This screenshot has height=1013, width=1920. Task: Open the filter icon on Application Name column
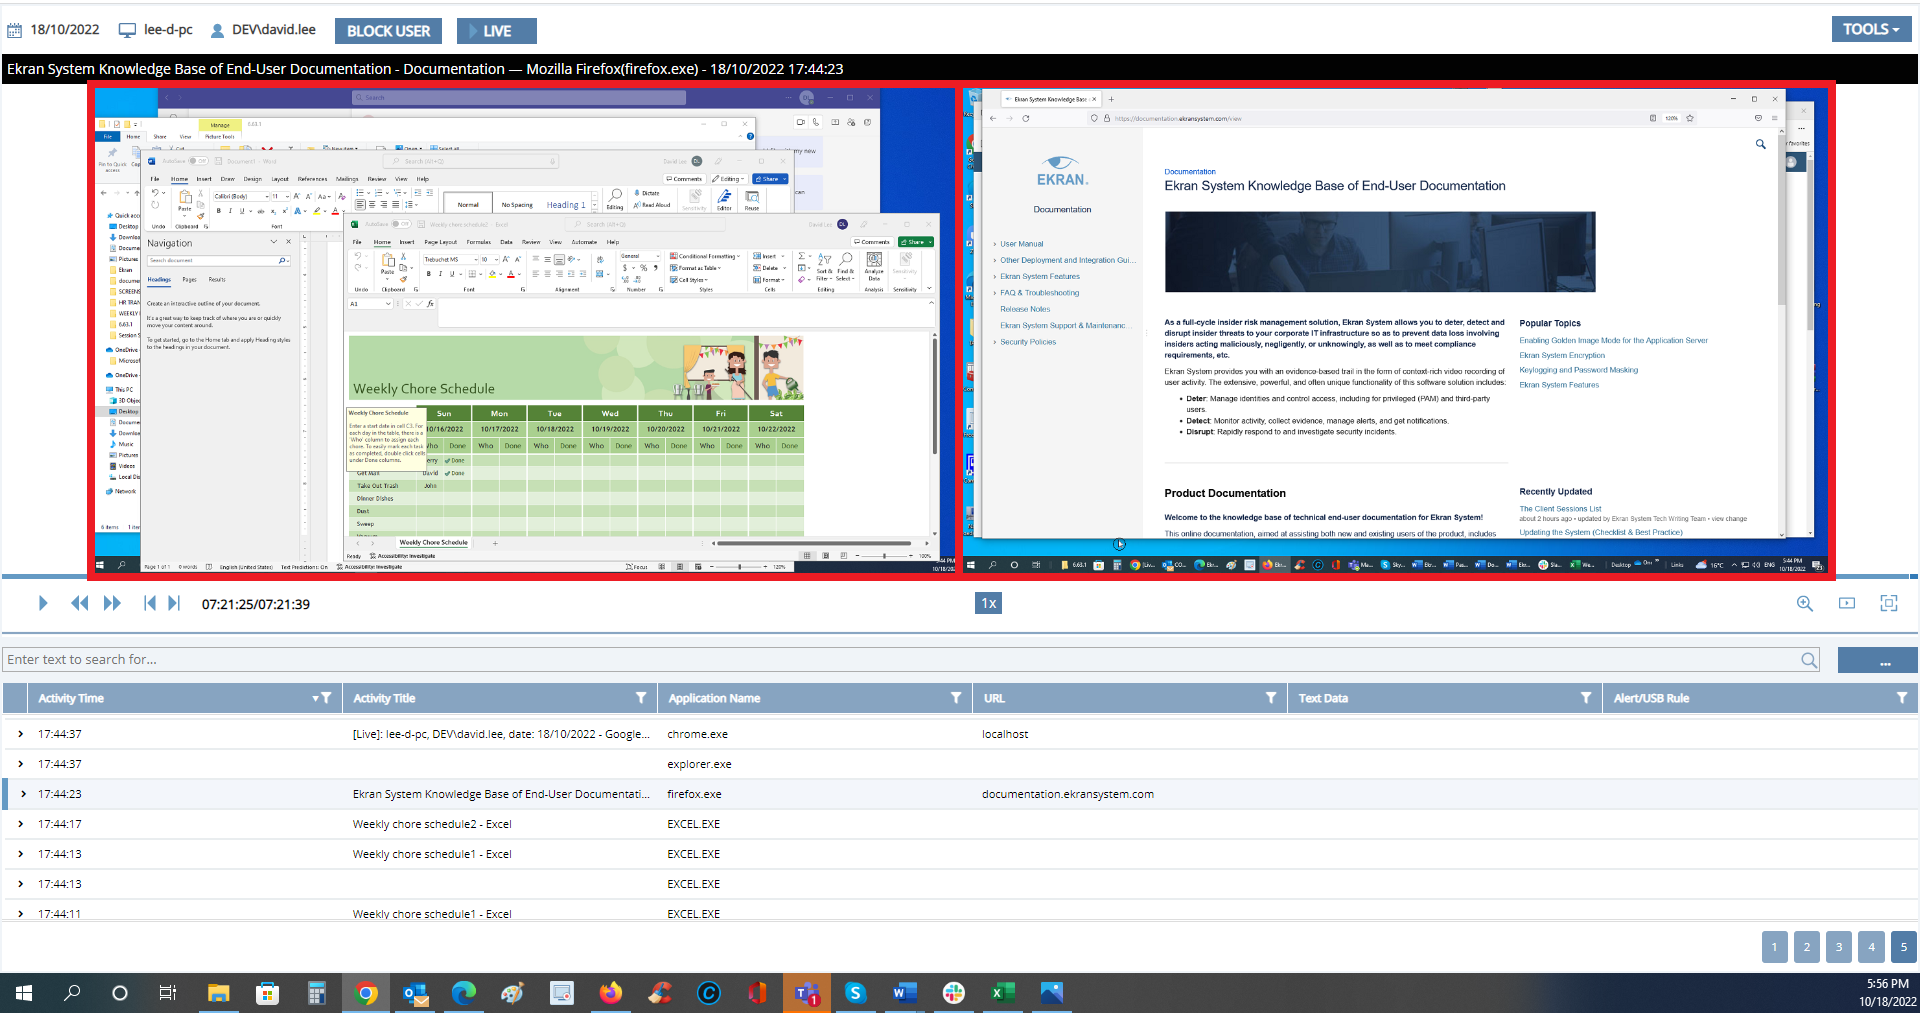(x=956, y=698)
